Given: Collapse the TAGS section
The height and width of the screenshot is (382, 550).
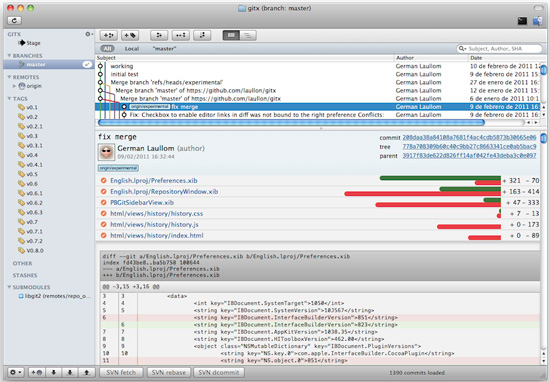Looking at the screenshot, I should 9,99.
